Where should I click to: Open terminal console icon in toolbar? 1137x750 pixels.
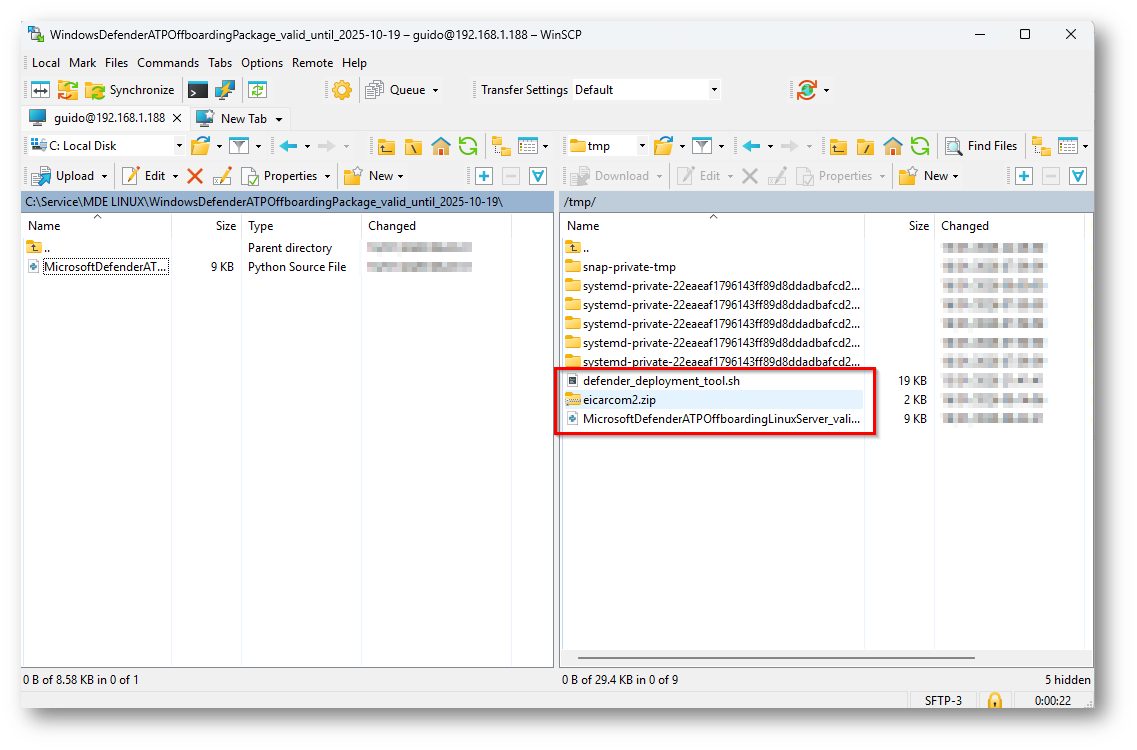pos(198,90)
